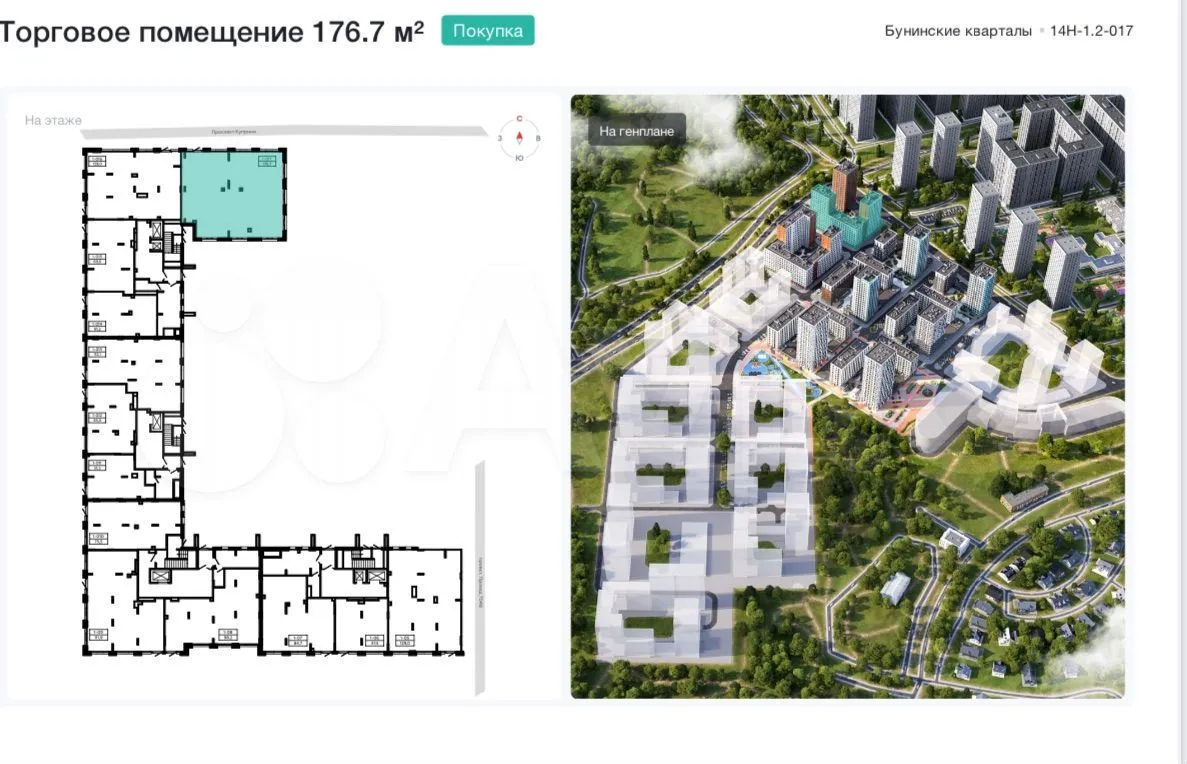Click the unit code 14Н-1.2-017
The width and height of the screenshot is (1187, 764).
pos(1091,31)
